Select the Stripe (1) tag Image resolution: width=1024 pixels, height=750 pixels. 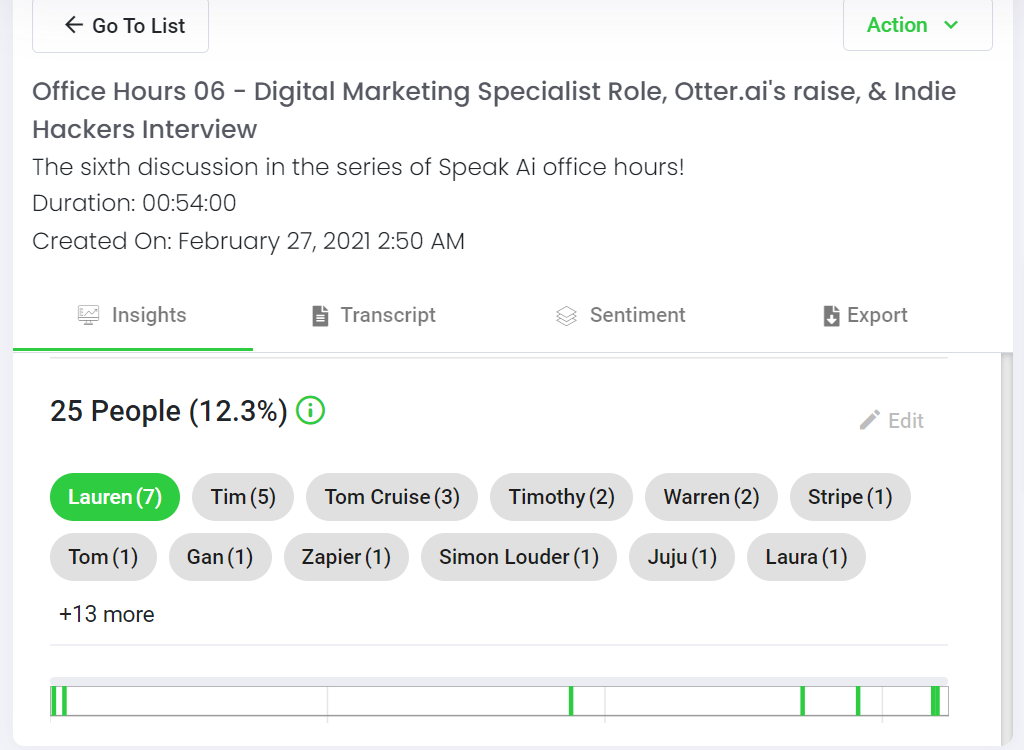(x=850, y=497)
